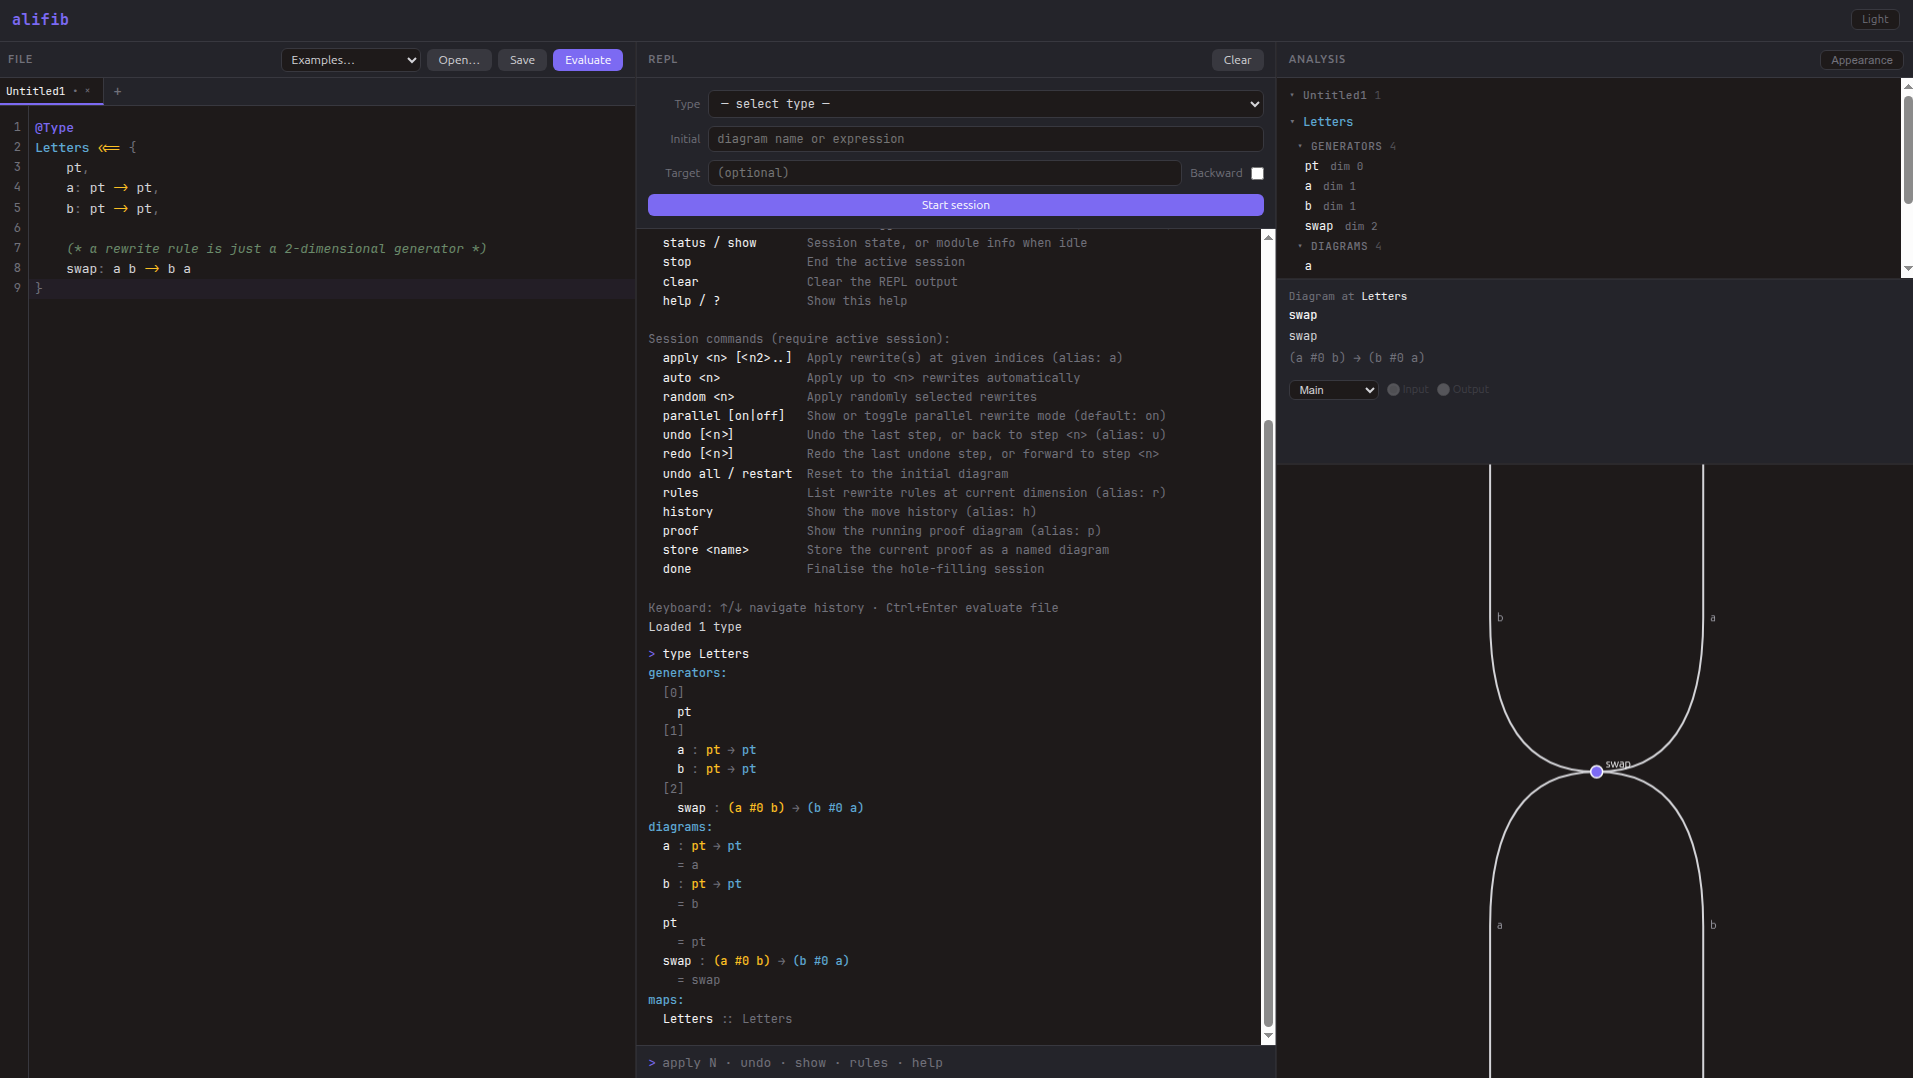
Task: Click analysis tree scrollbar up arrow
Action: 1907,86
